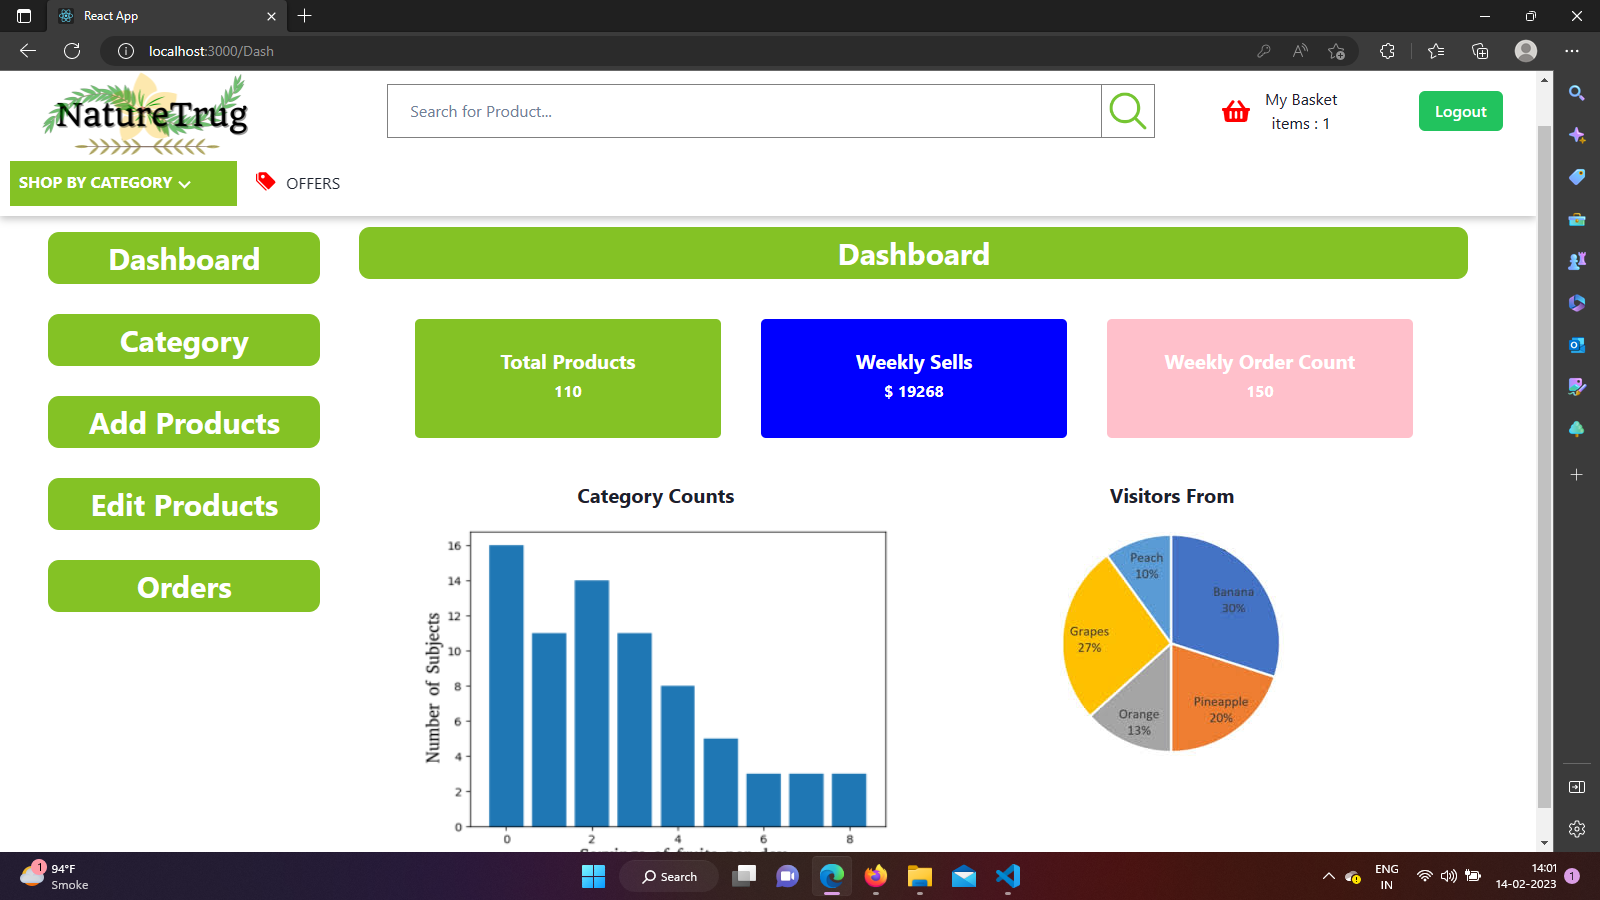
Task: Open the Orders sidebar menu item
Action: 184,586
